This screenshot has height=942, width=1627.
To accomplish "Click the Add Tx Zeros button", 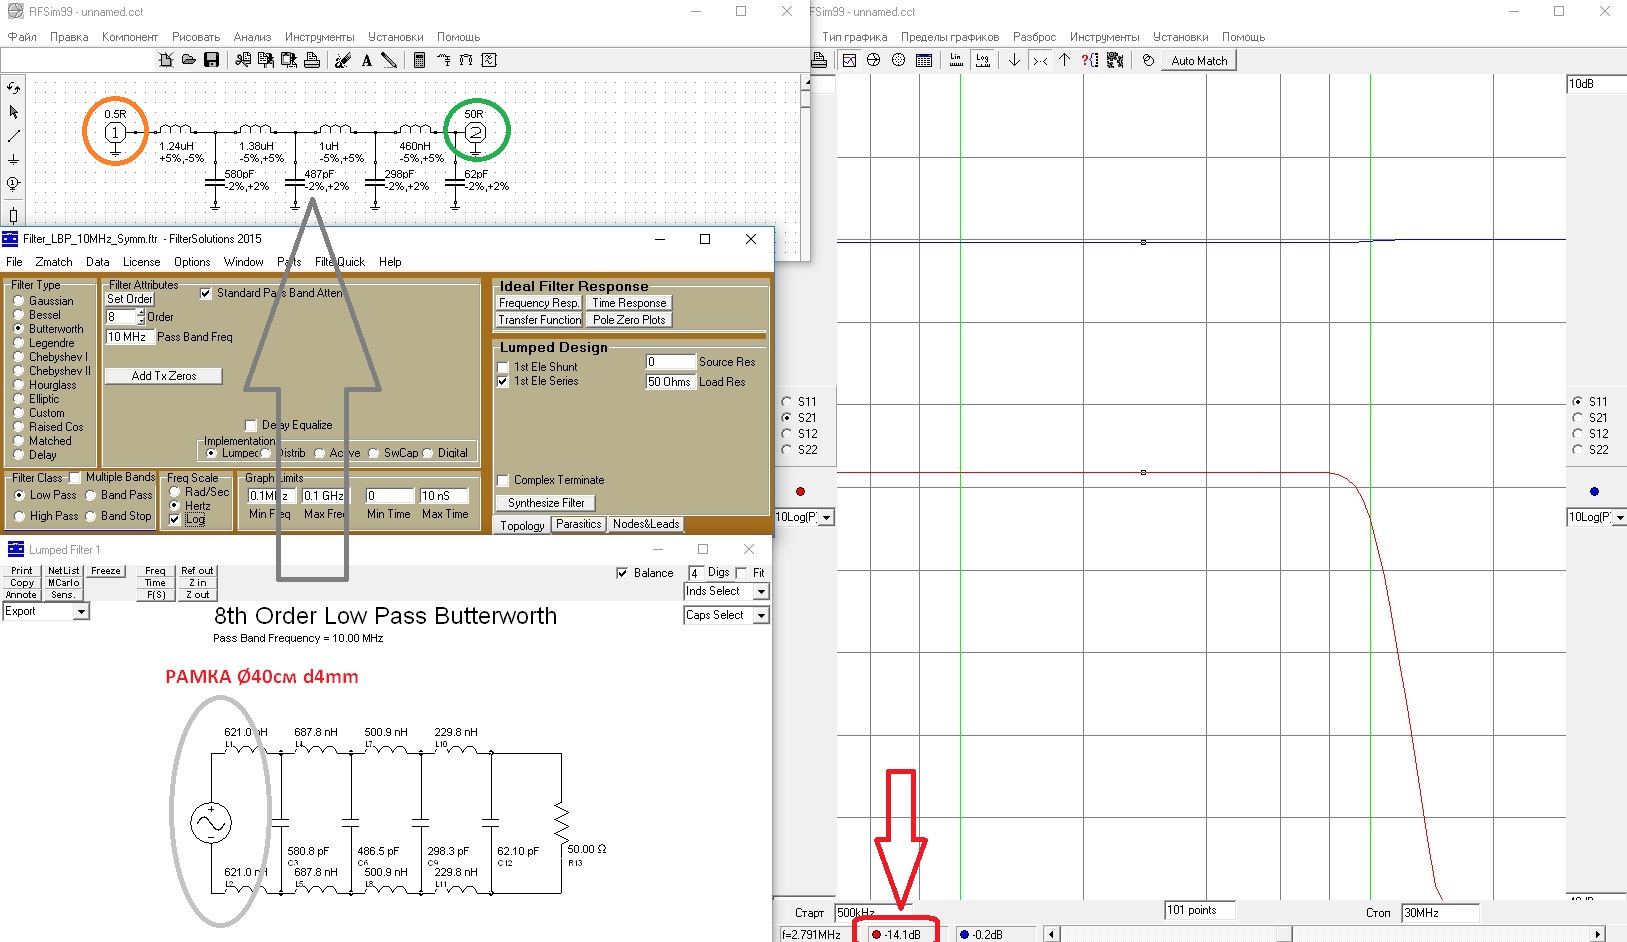I will coord(164,376).
